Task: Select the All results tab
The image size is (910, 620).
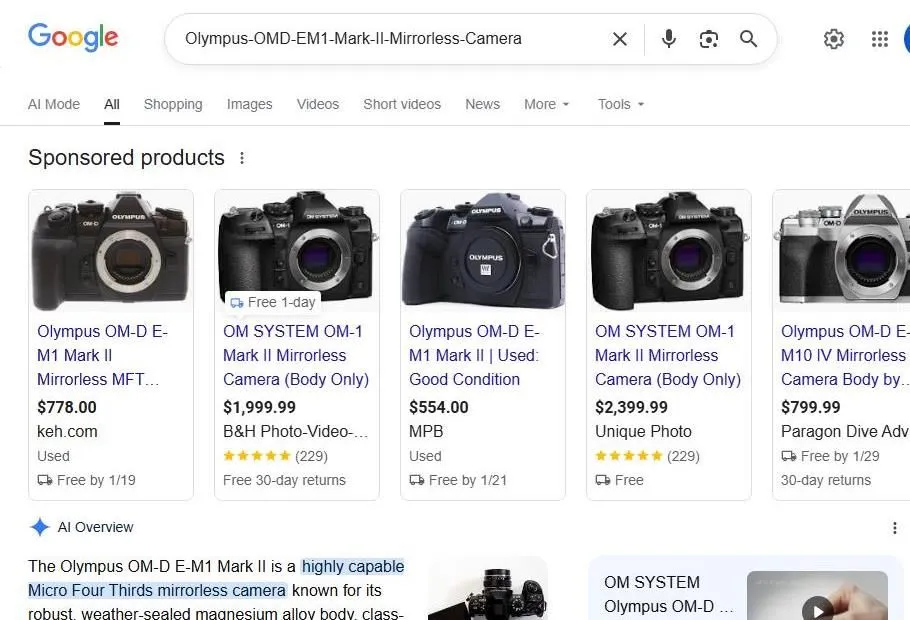Action: [112, 104]
